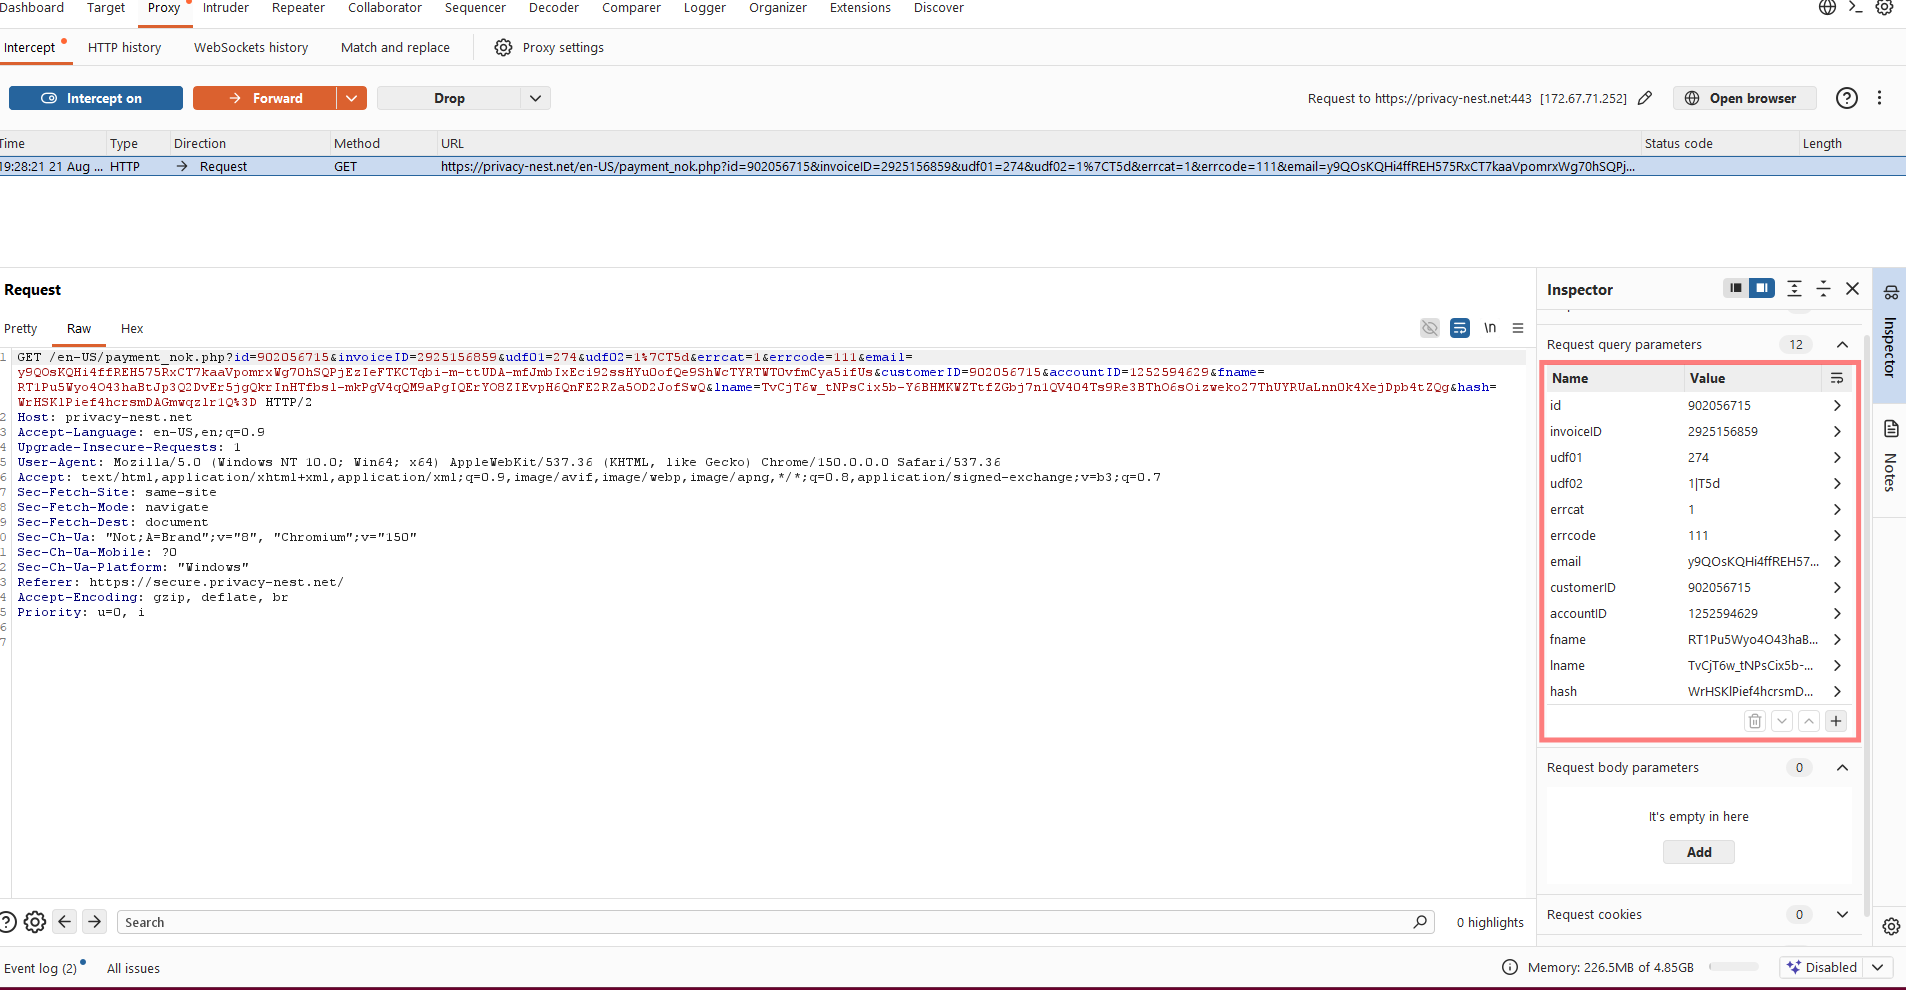Edit the request target with pencil icon
The image size is (1906, 990).
point(1645,98)
